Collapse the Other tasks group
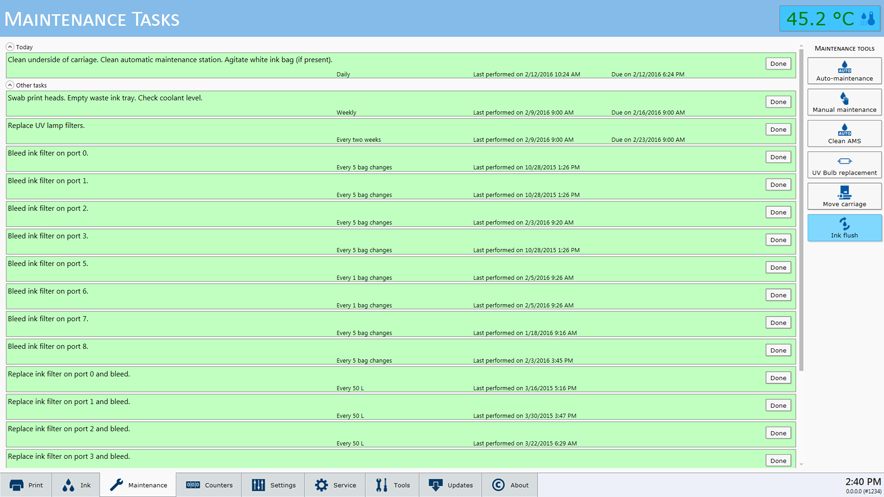The width and height of the screenshot is (884, 497). click(10, 85)
